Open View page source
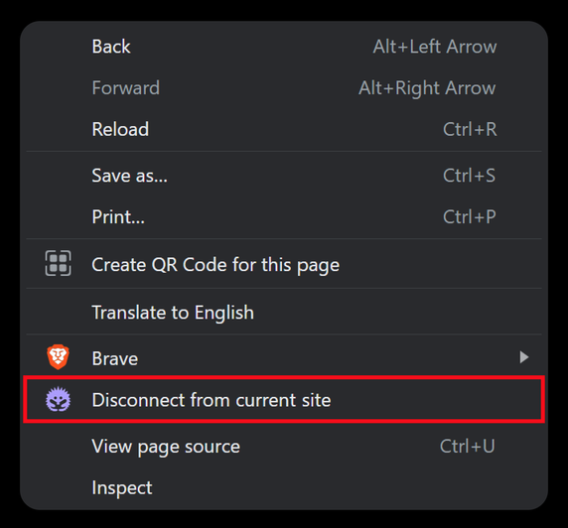This screenshot has width=568, height=528. 284,446
